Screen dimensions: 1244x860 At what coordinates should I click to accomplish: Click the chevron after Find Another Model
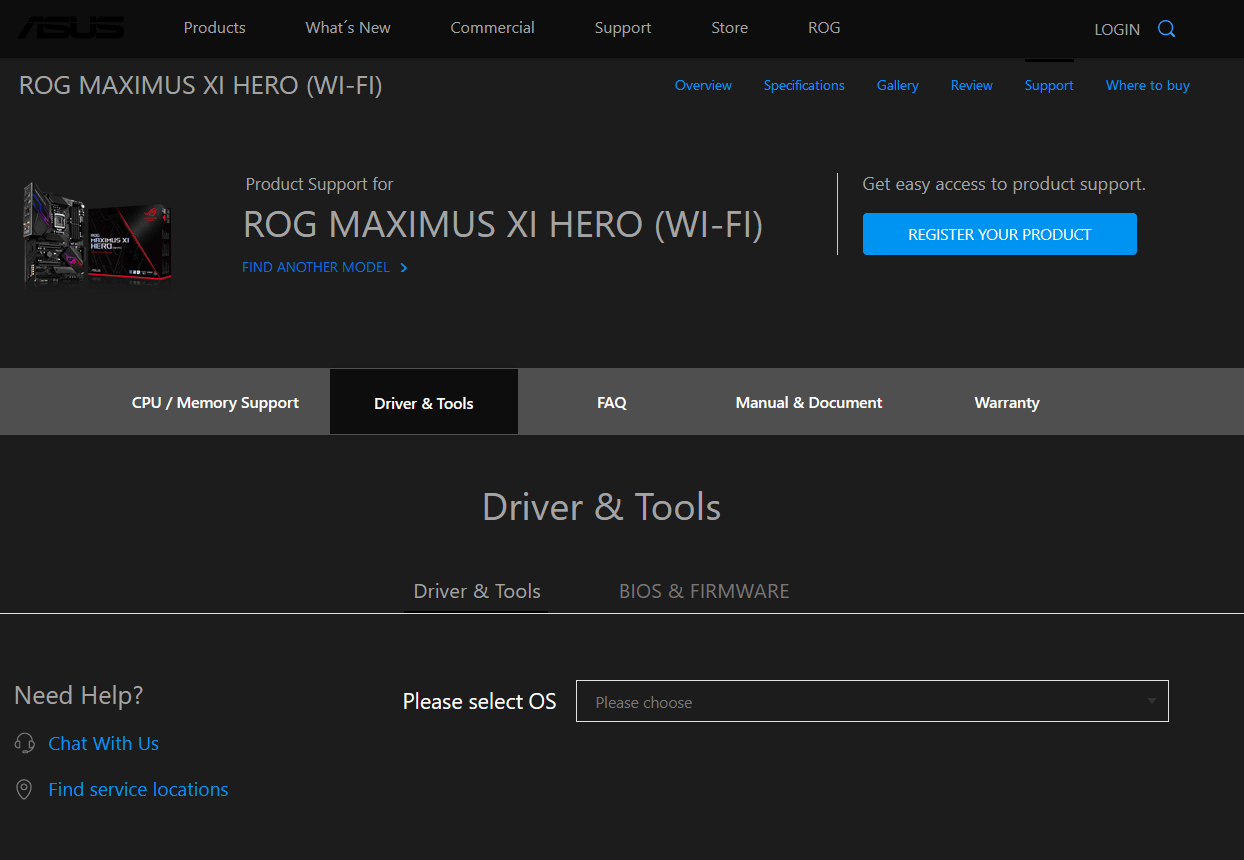(404, 268)
